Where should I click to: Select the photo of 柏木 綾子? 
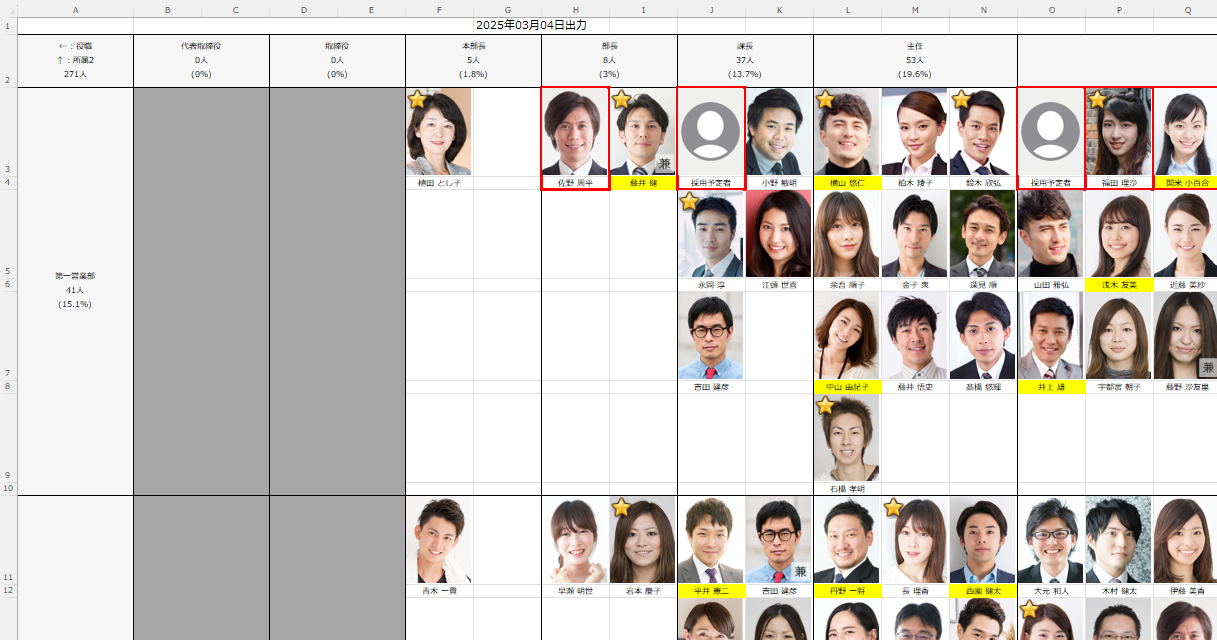(x=915, y=131)
